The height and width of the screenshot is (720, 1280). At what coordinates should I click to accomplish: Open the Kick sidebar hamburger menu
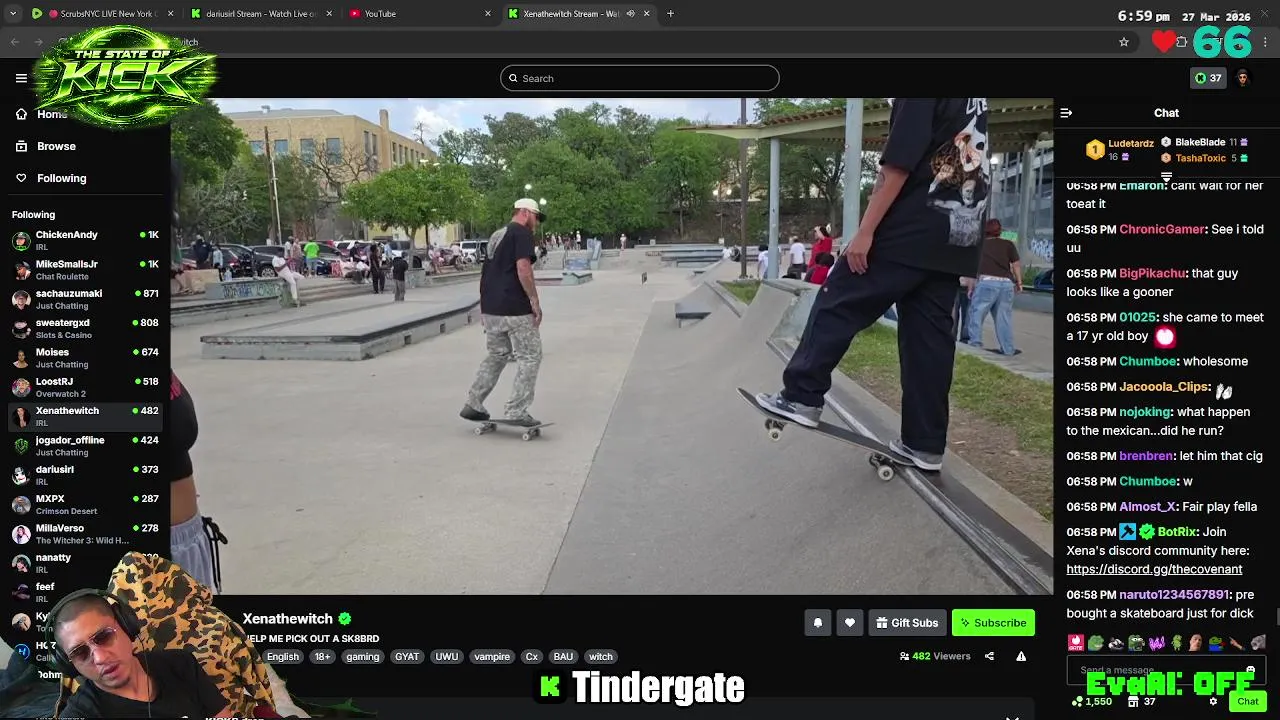(21, 78)
